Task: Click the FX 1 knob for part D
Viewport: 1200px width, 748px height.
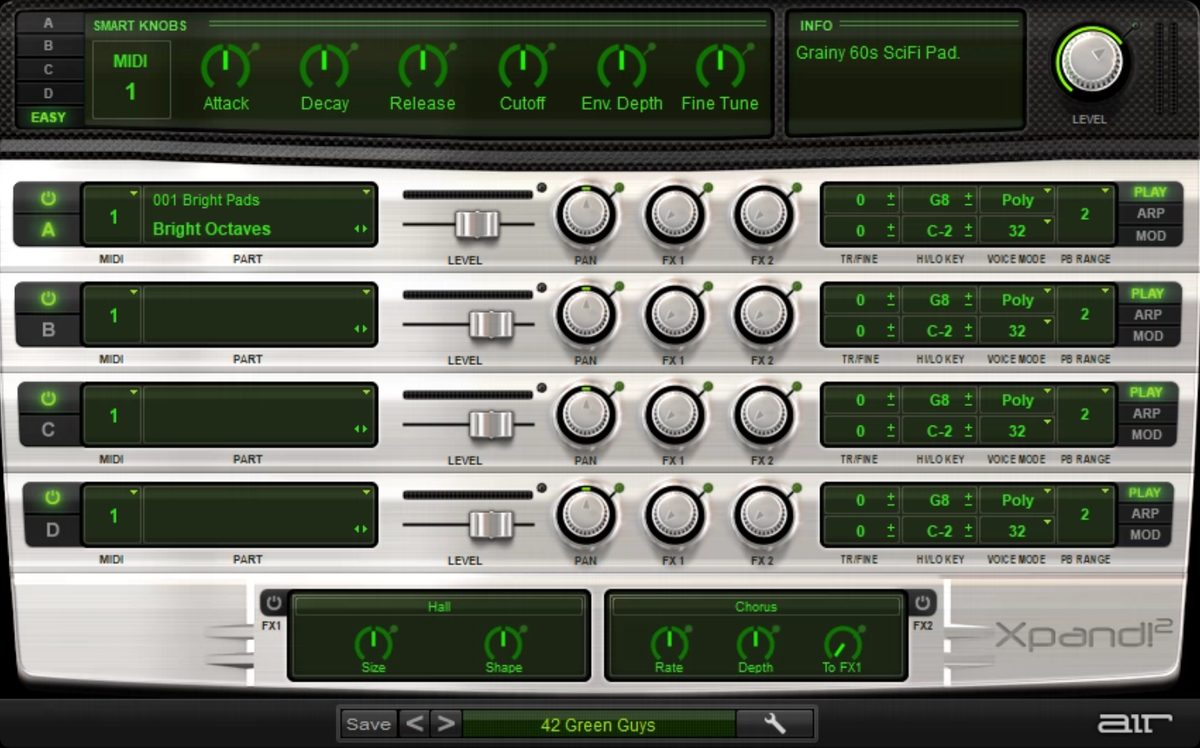Action: tap(674, 516)
